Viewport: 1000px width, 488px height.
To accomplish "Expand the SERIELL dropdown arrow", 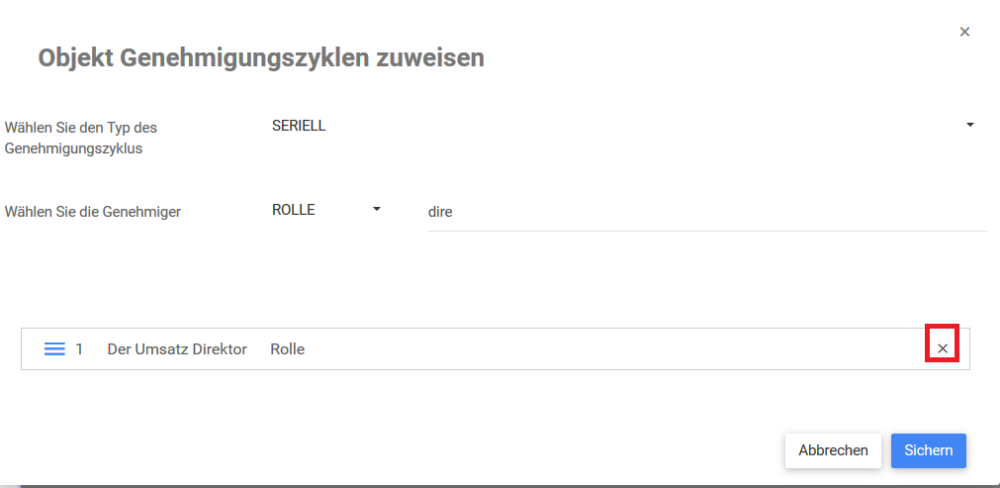I will (x=969, y=126).
